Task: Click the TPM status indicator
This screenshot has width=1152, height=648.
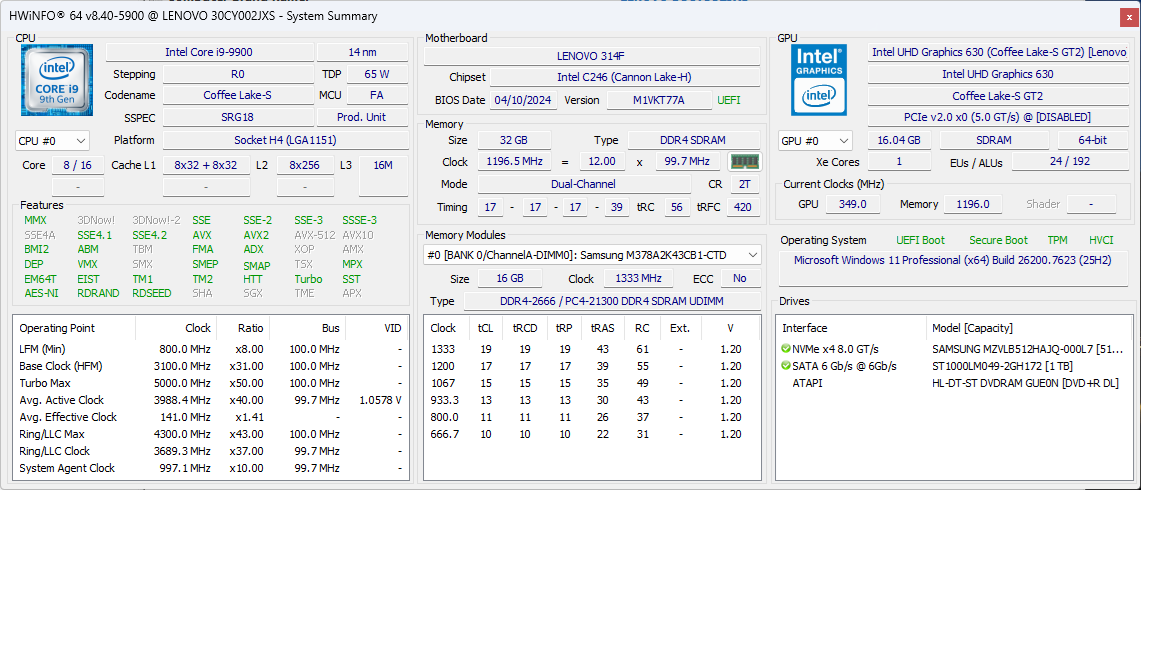Action: 1056,240
